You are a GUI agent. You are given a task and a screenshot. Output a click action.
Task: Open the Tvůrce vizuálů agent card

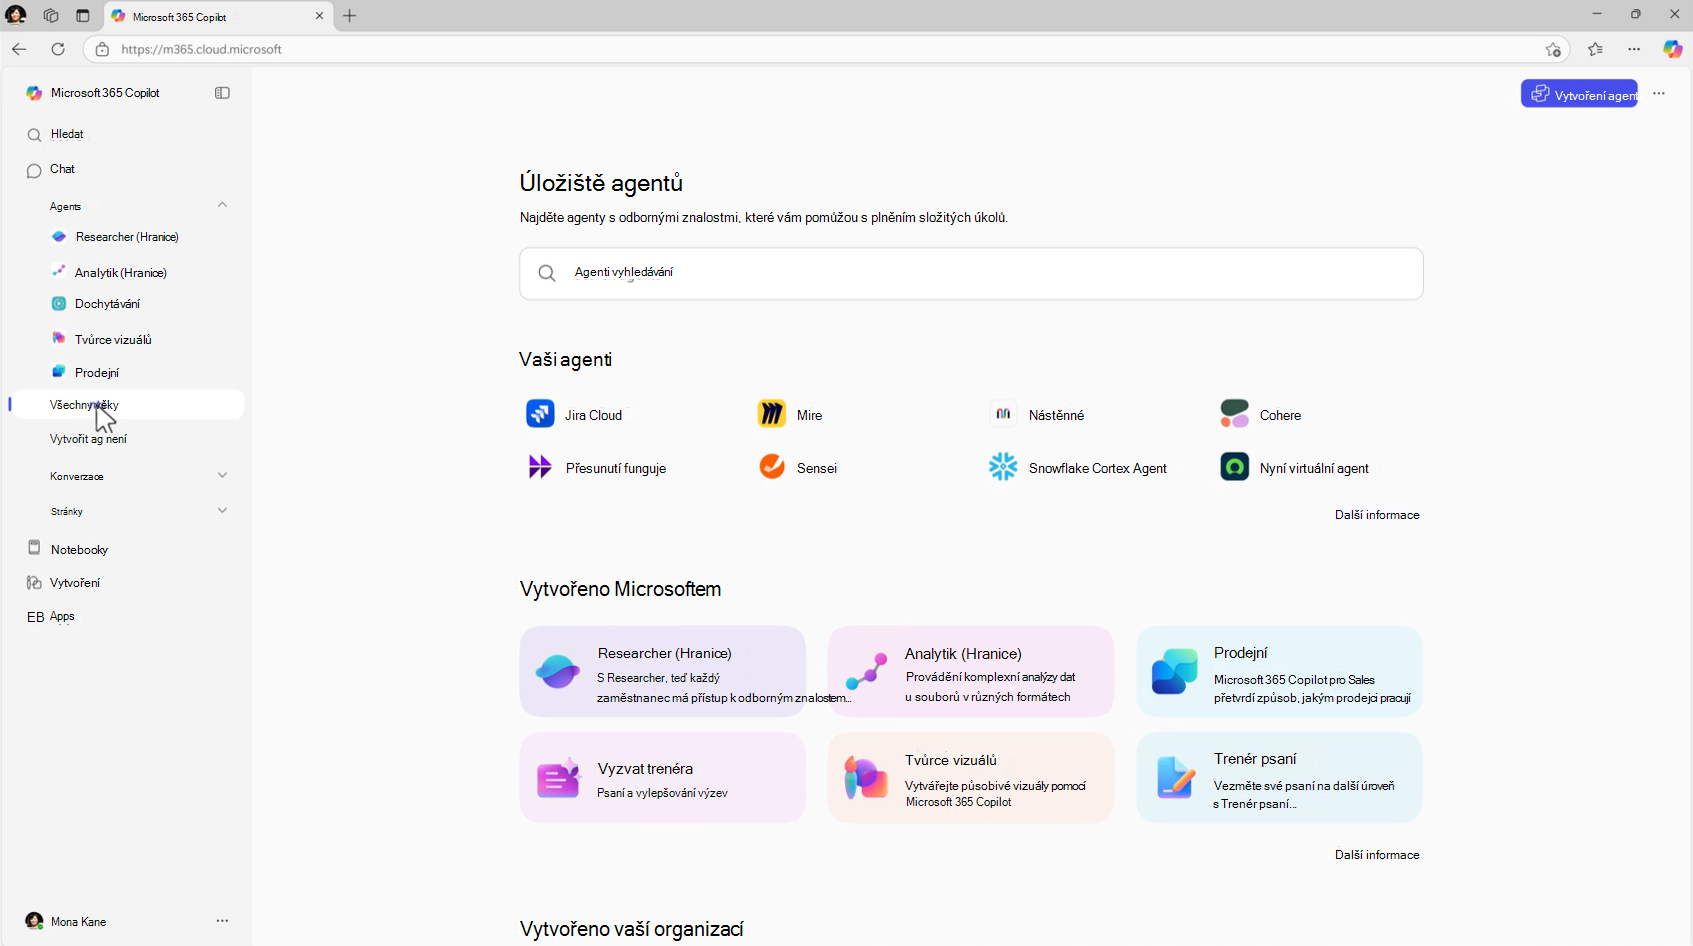point(970,777)
